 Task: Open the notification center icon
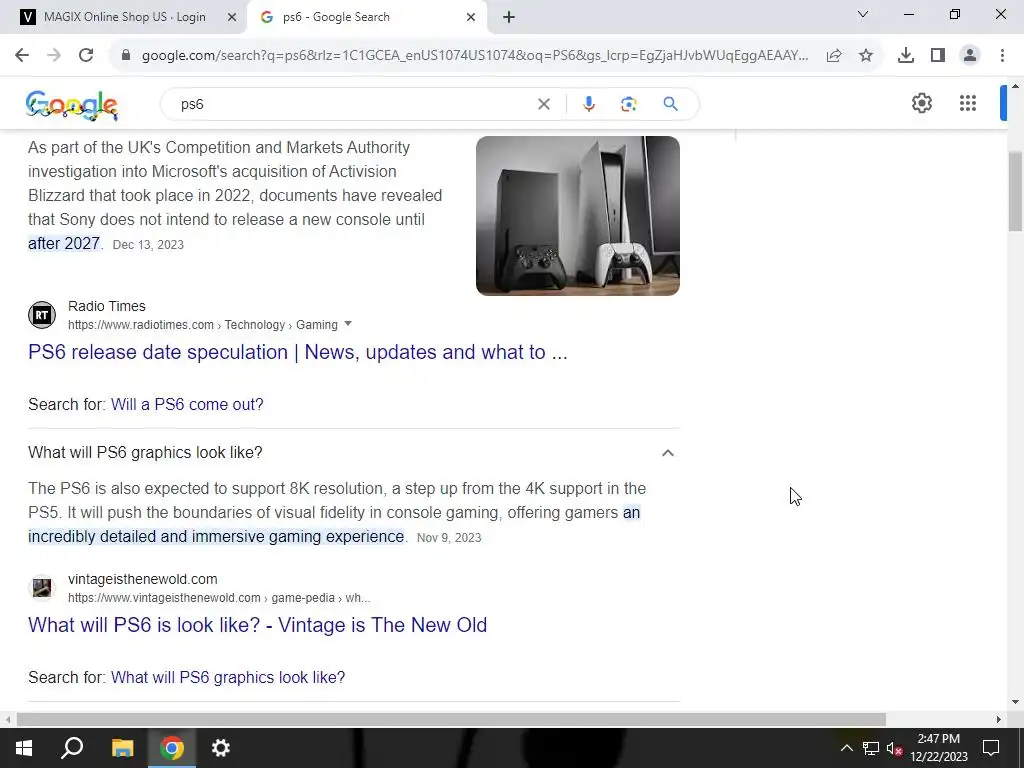(991, 748)
